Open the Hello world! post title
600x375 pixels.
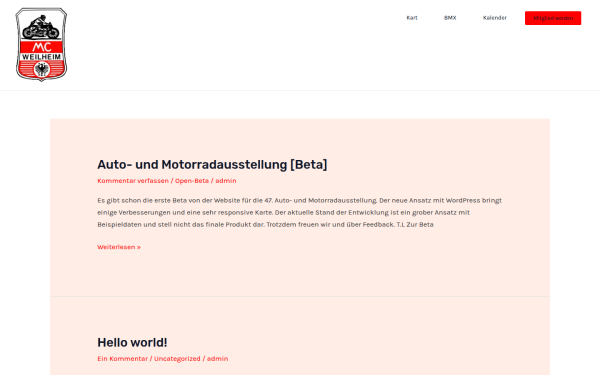pyautogui.click(x=132, y=342)
